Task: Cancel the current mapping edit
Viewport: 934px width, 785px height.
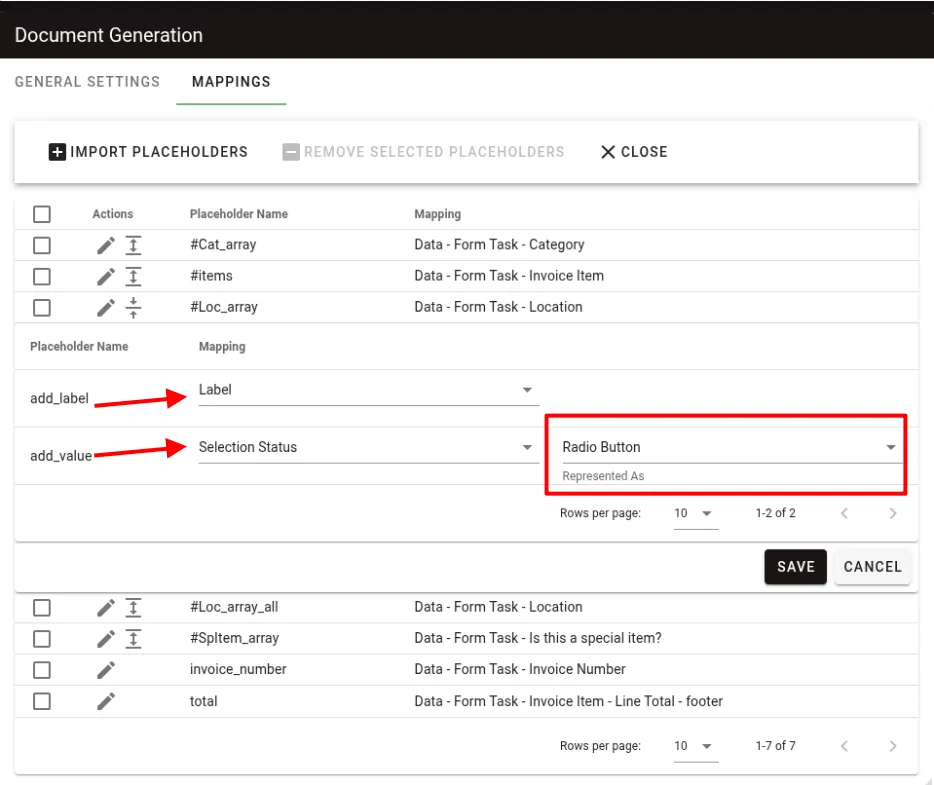Action: pyautogui.click(x=872, y=566)
